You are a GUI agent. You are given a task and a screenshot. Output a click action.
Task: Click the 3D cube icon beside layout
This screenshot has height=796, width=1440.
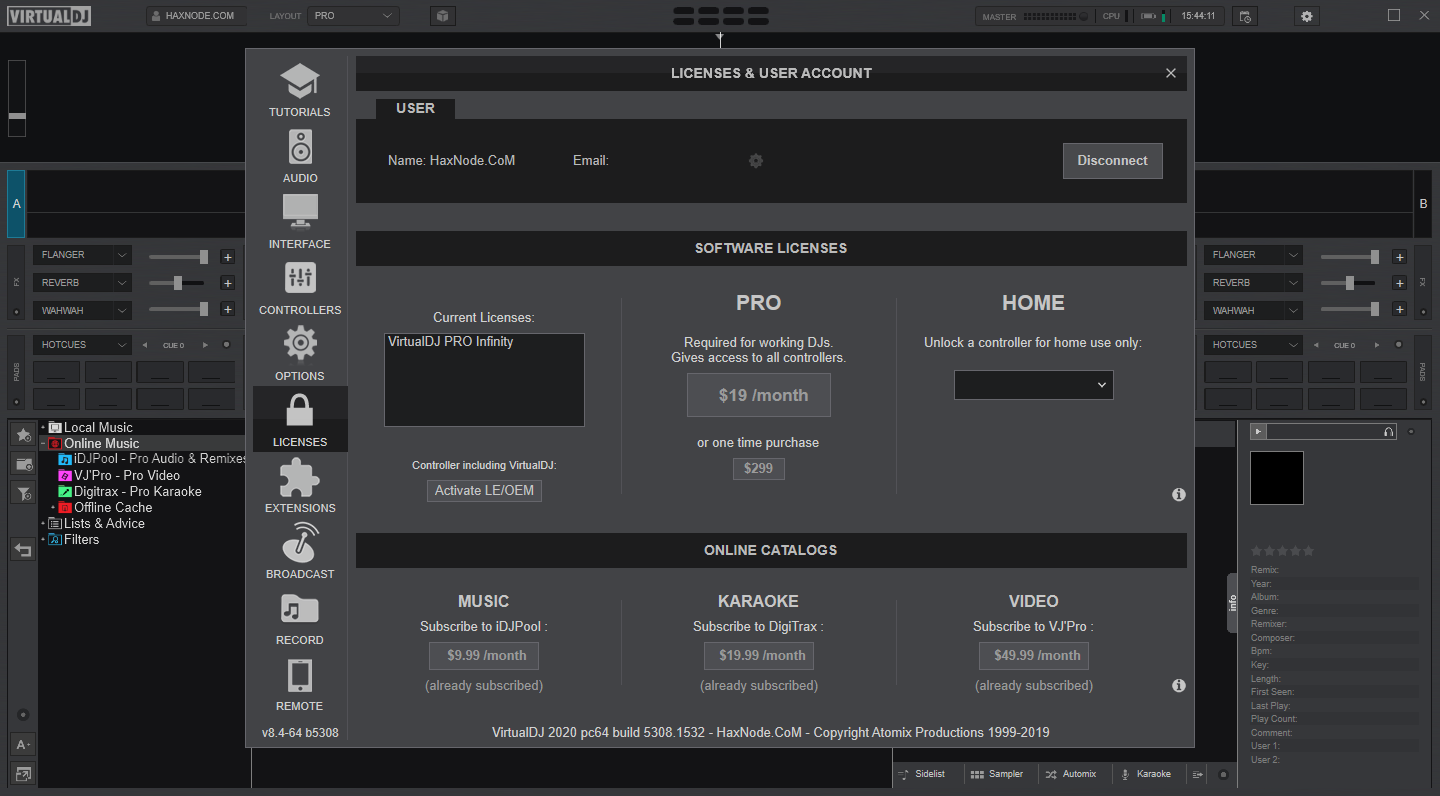[x=442, y=16]
